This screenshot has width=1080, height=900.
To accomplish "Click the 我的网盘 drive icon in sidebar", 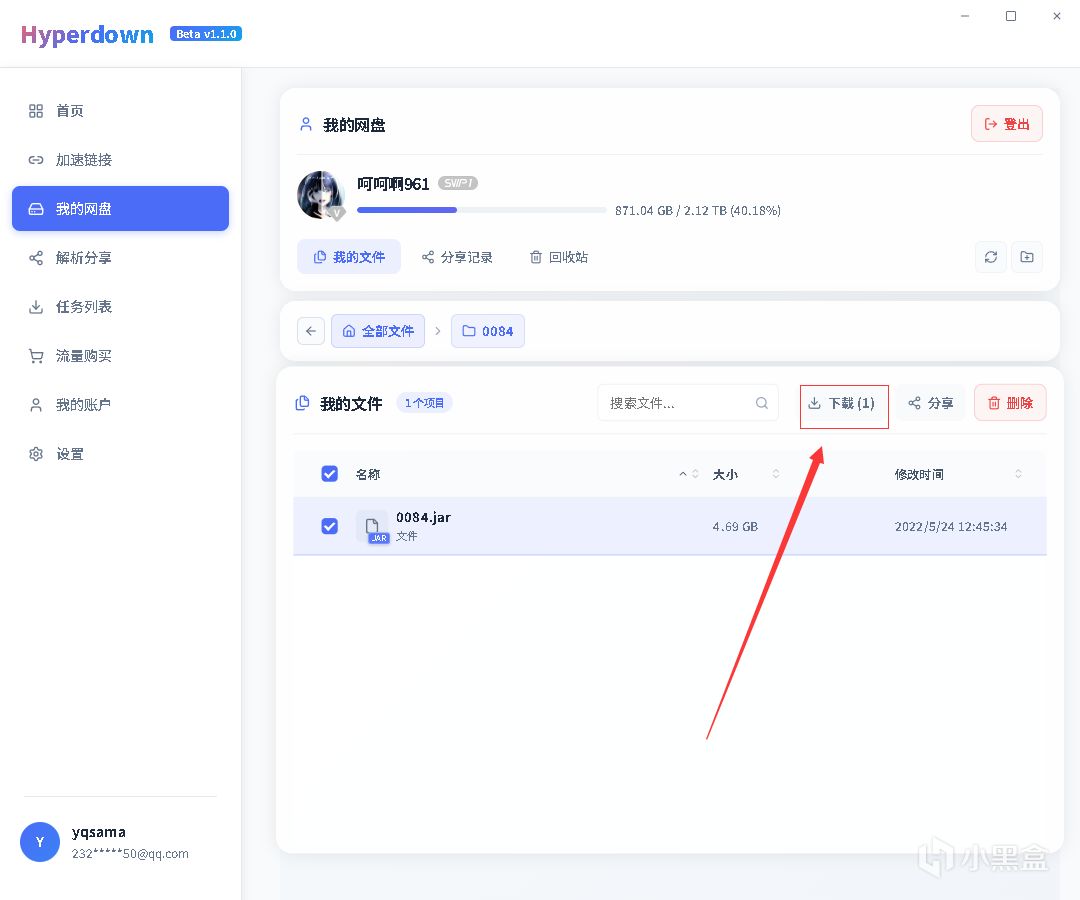I will (36, 209).
